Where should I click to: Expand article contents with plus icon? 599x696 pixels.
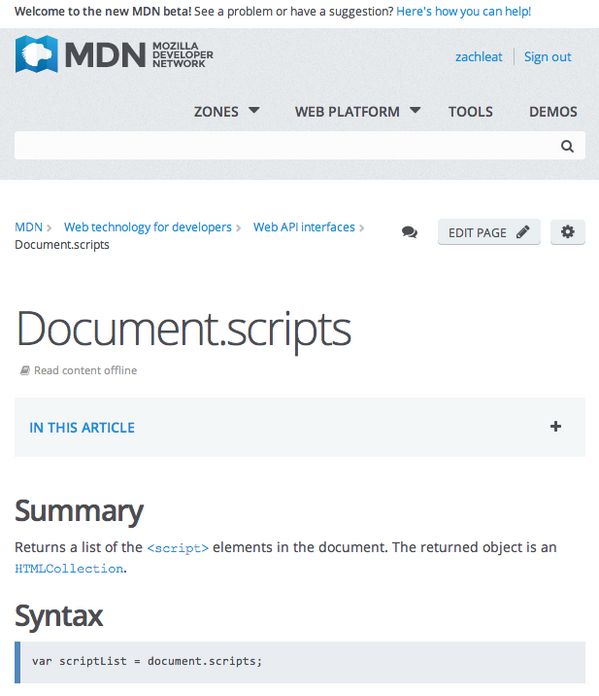(x=555, y=427)
